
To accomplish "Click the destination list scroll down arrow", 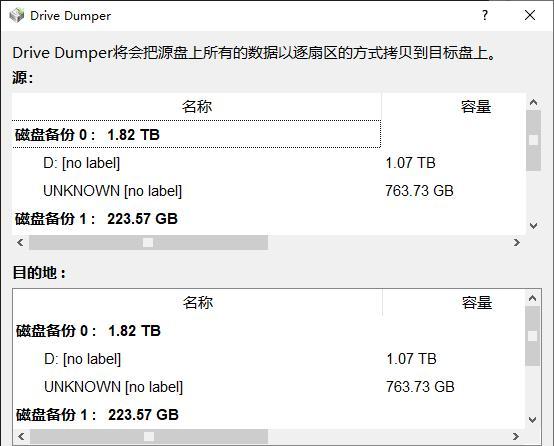I will click(532, 420).
